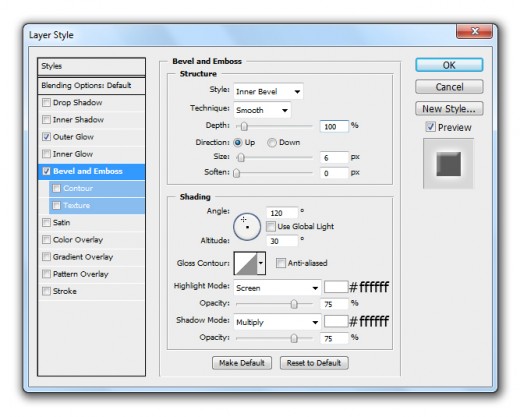The width and height of the screenshot is (520, 417).
Task: Uncheck the Outer Glow effect
Action: (x=47, y=137)
